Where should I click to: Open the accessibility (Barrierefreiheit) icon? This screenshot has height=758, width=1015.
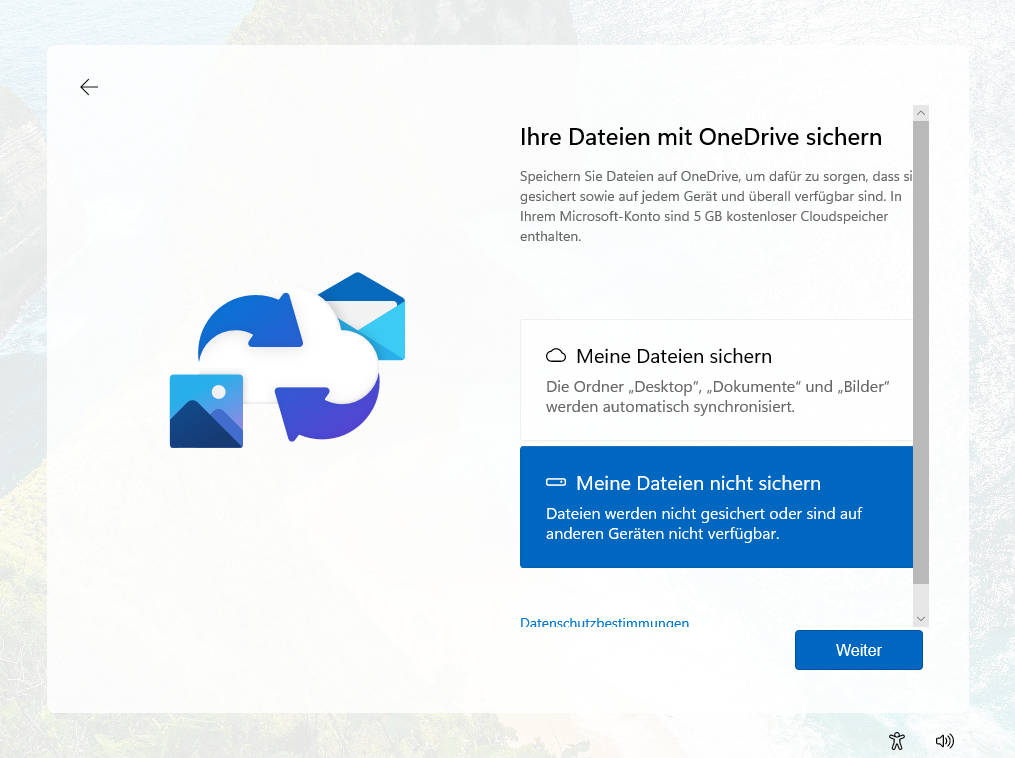click(x=896, y=741)
